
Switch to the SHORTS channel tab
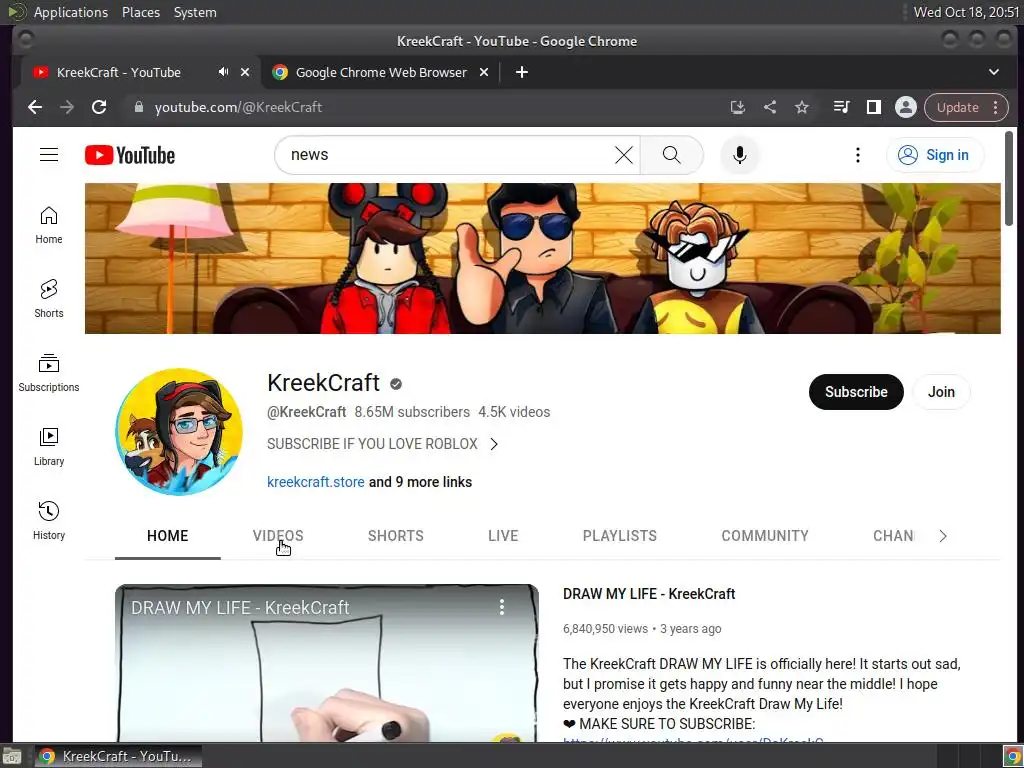coord(396,536)
